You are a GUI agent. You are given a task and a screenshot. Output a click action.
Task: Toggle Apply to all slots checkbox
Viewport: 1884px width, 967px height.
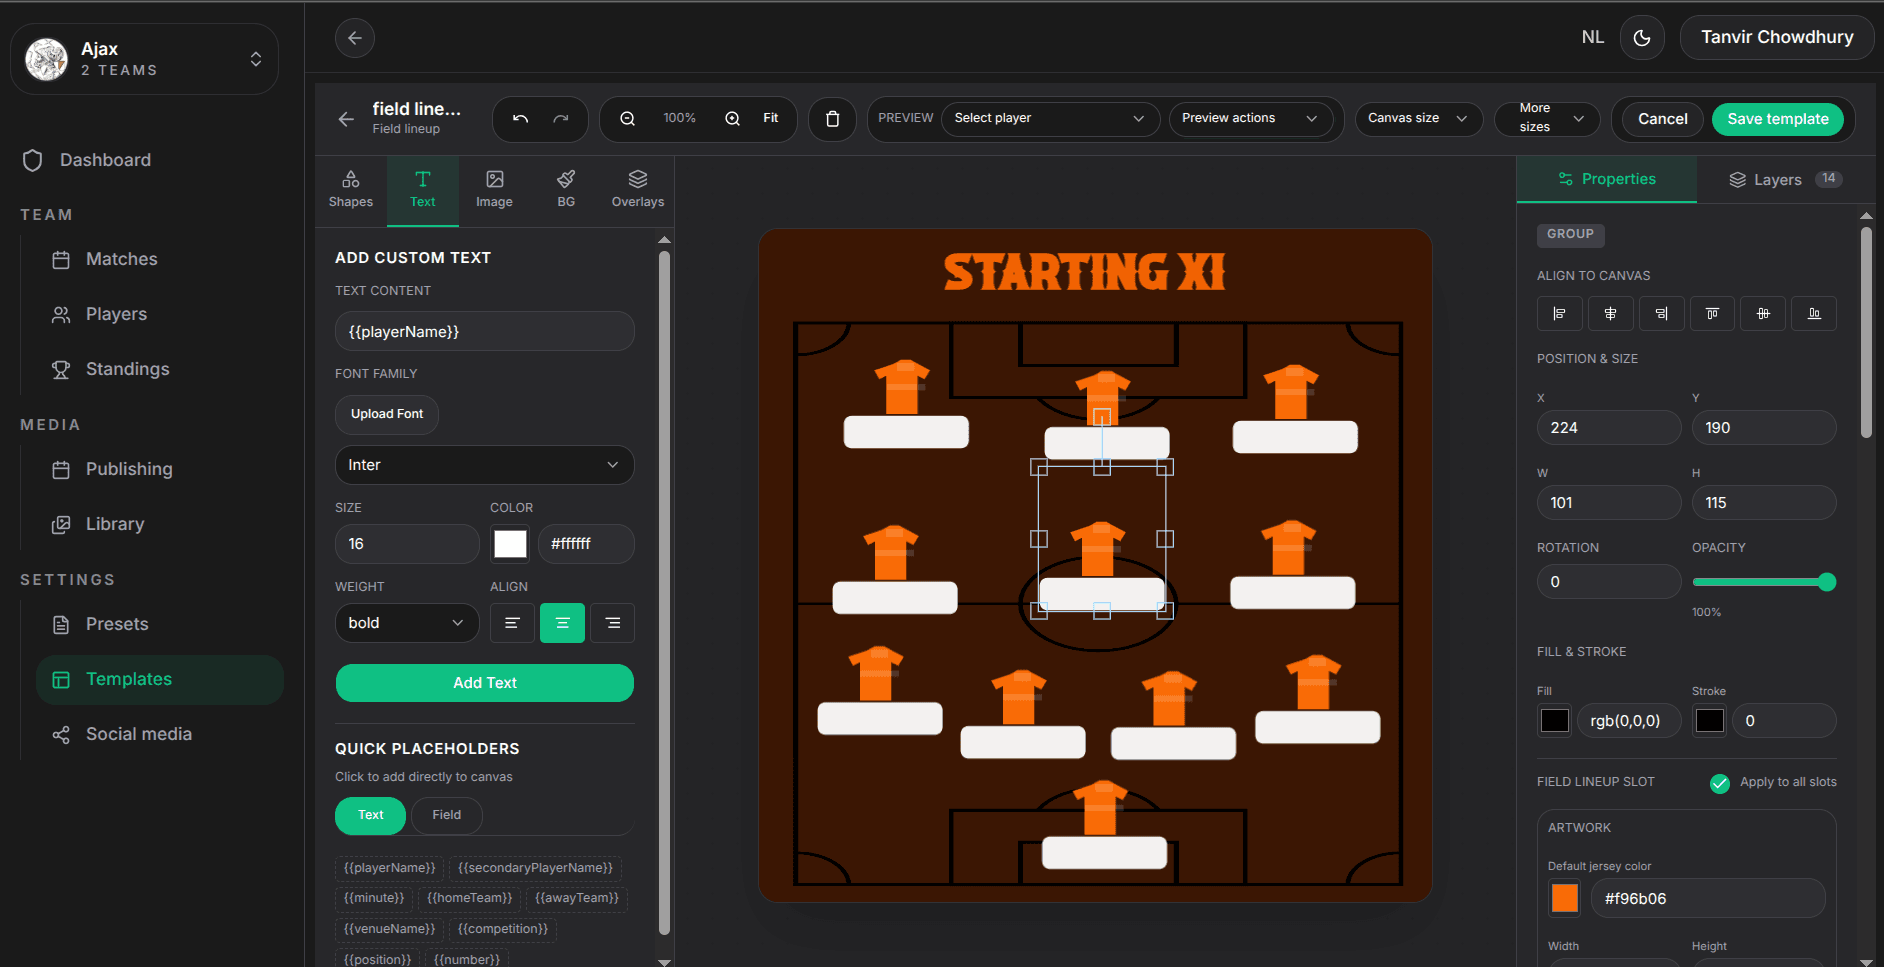pyautogui.click(x=1720, y=783)
